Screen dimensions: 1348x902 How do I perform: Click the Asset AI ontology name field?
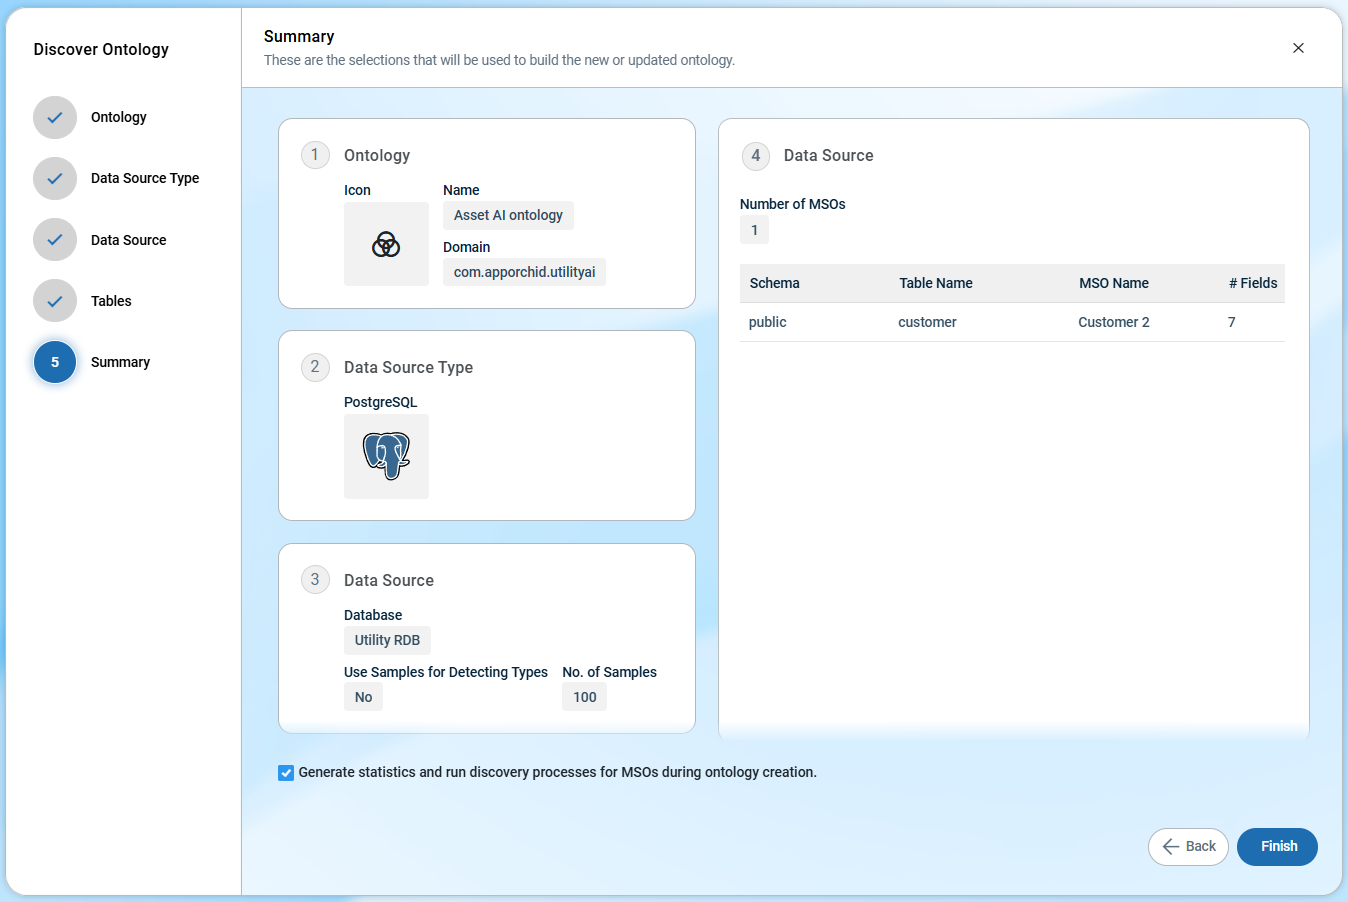[508, 216]
